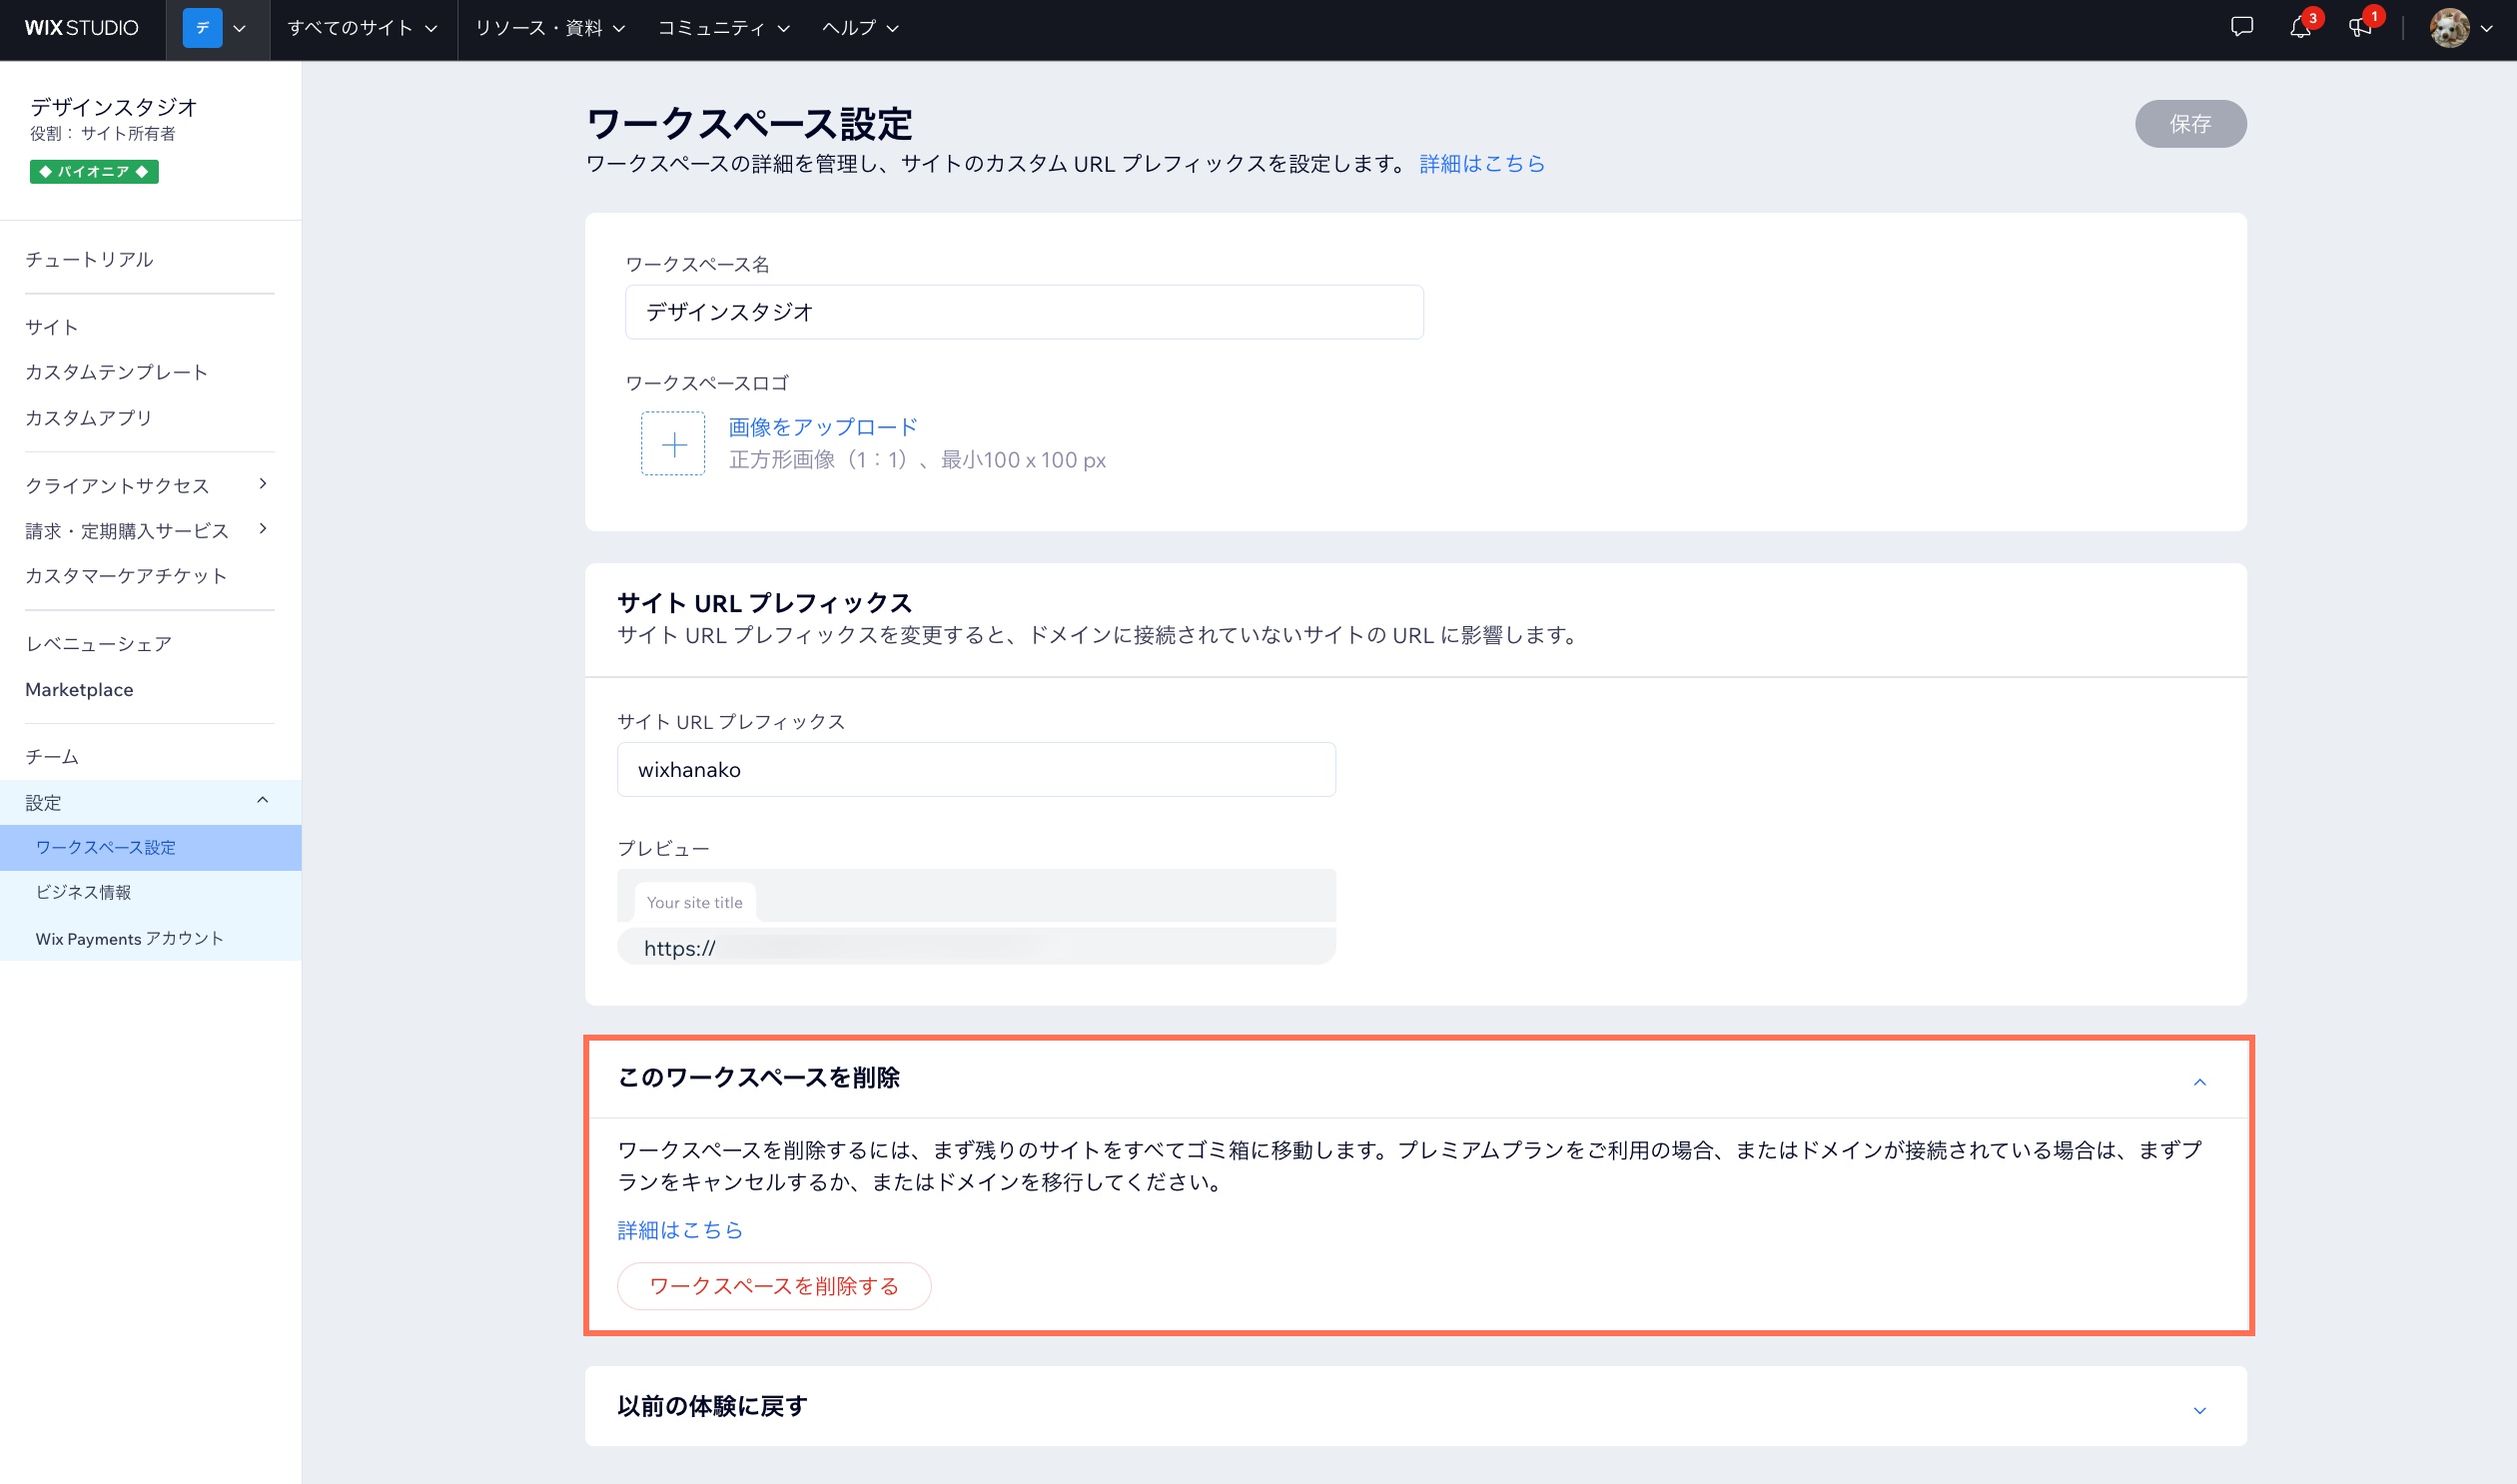Open カスタムテンプレート in sidebar

(116, 372)
